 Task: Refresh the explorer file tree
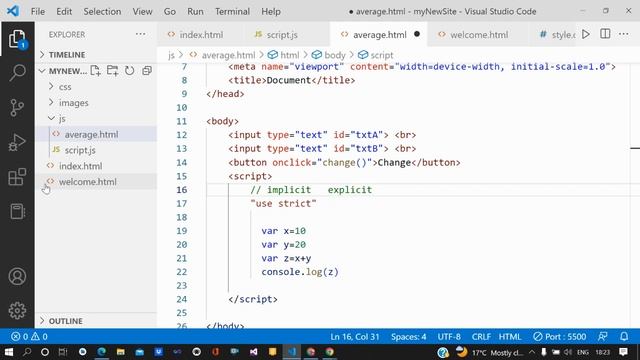coord(129,71)
